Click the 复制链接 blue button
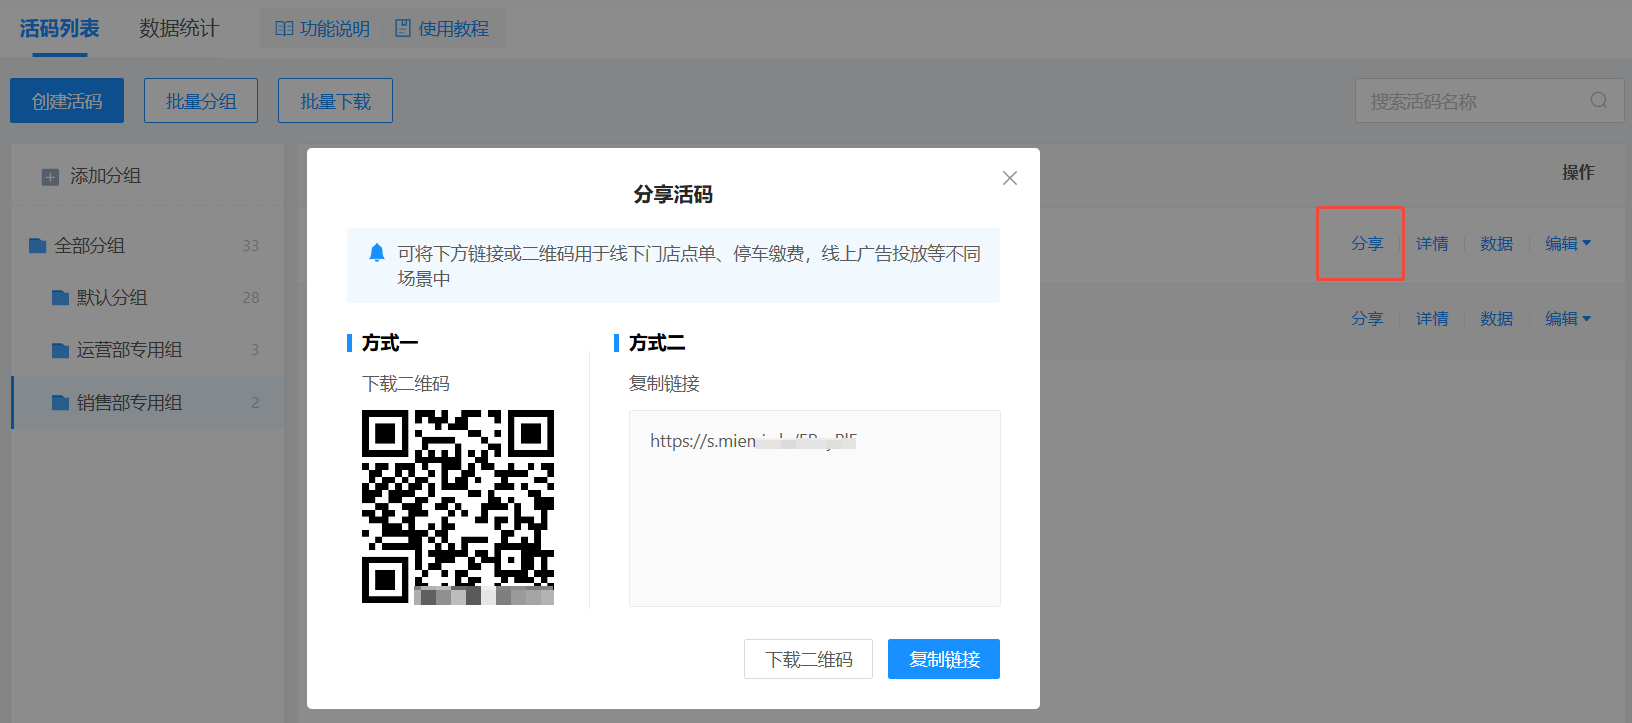This screenshot has height=723, width=1632. click(x=944, y=659)
